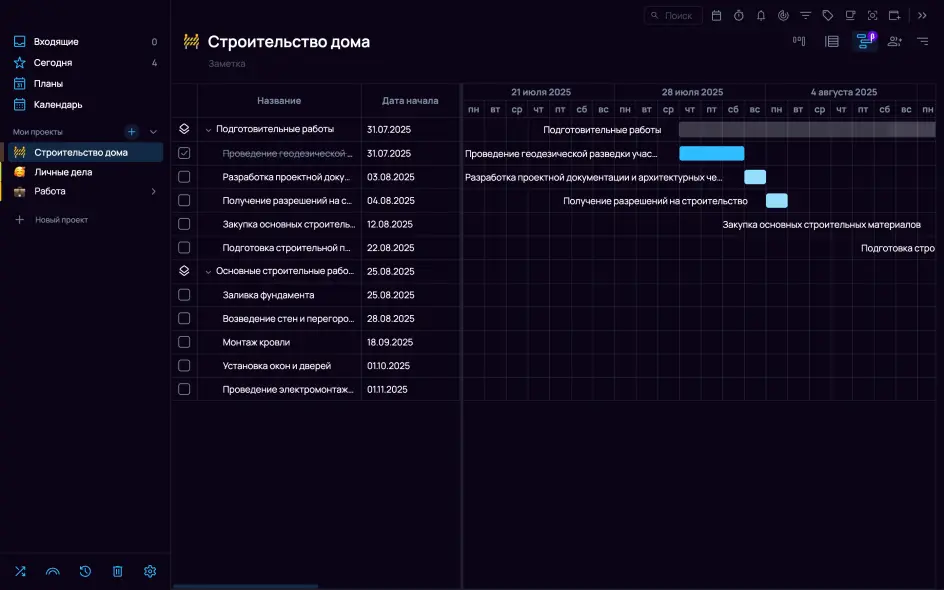Click the Поиск search field
Screen dimensions: 944x590
point(672,15)
